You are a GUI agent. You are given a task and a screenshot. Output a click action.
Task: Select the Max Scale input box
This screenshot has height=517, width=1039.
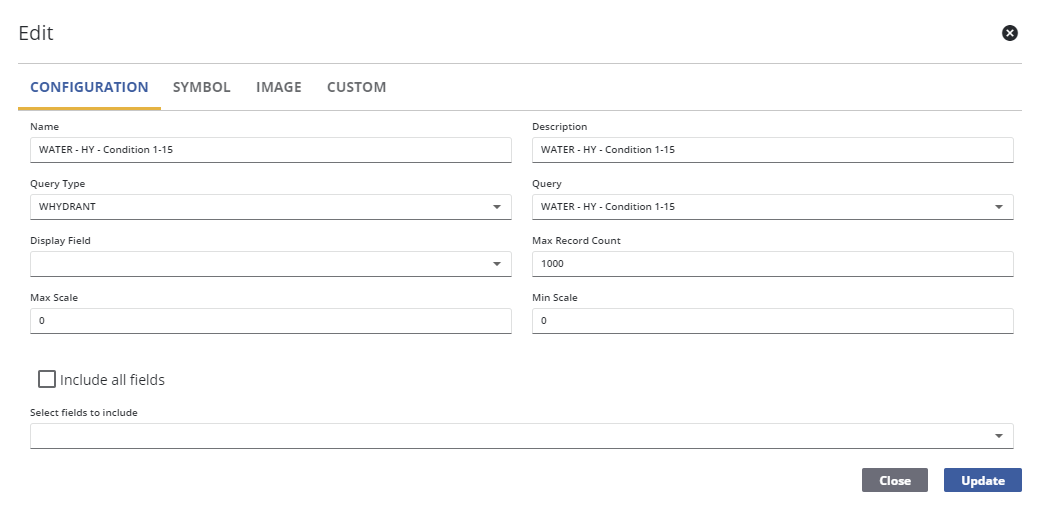pyautogui.click(x=270, y=321)
